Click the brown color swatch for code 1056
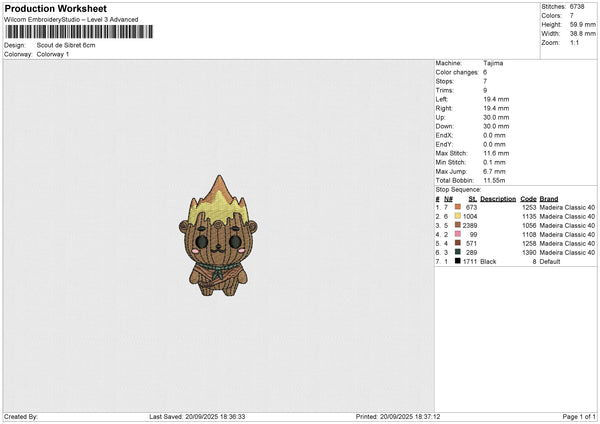This screenshot has width=600, height=424. (458, 225)
